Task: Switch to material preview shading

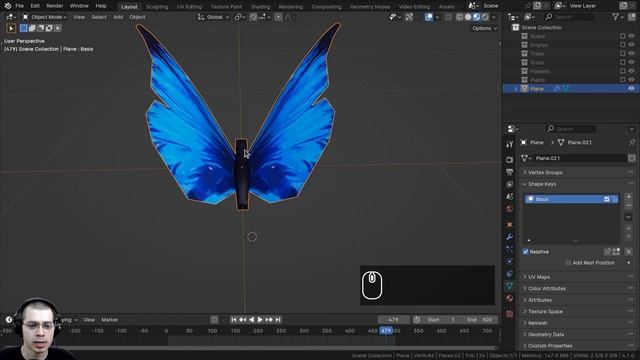Action: [x=477, y=17]
